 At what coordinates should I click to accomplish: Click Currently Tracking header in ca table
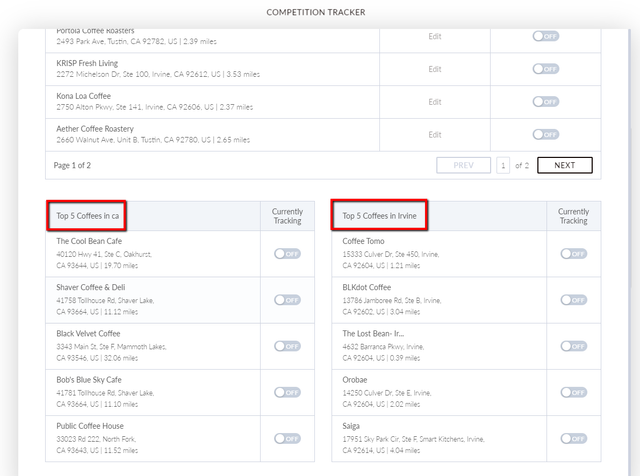287,216
